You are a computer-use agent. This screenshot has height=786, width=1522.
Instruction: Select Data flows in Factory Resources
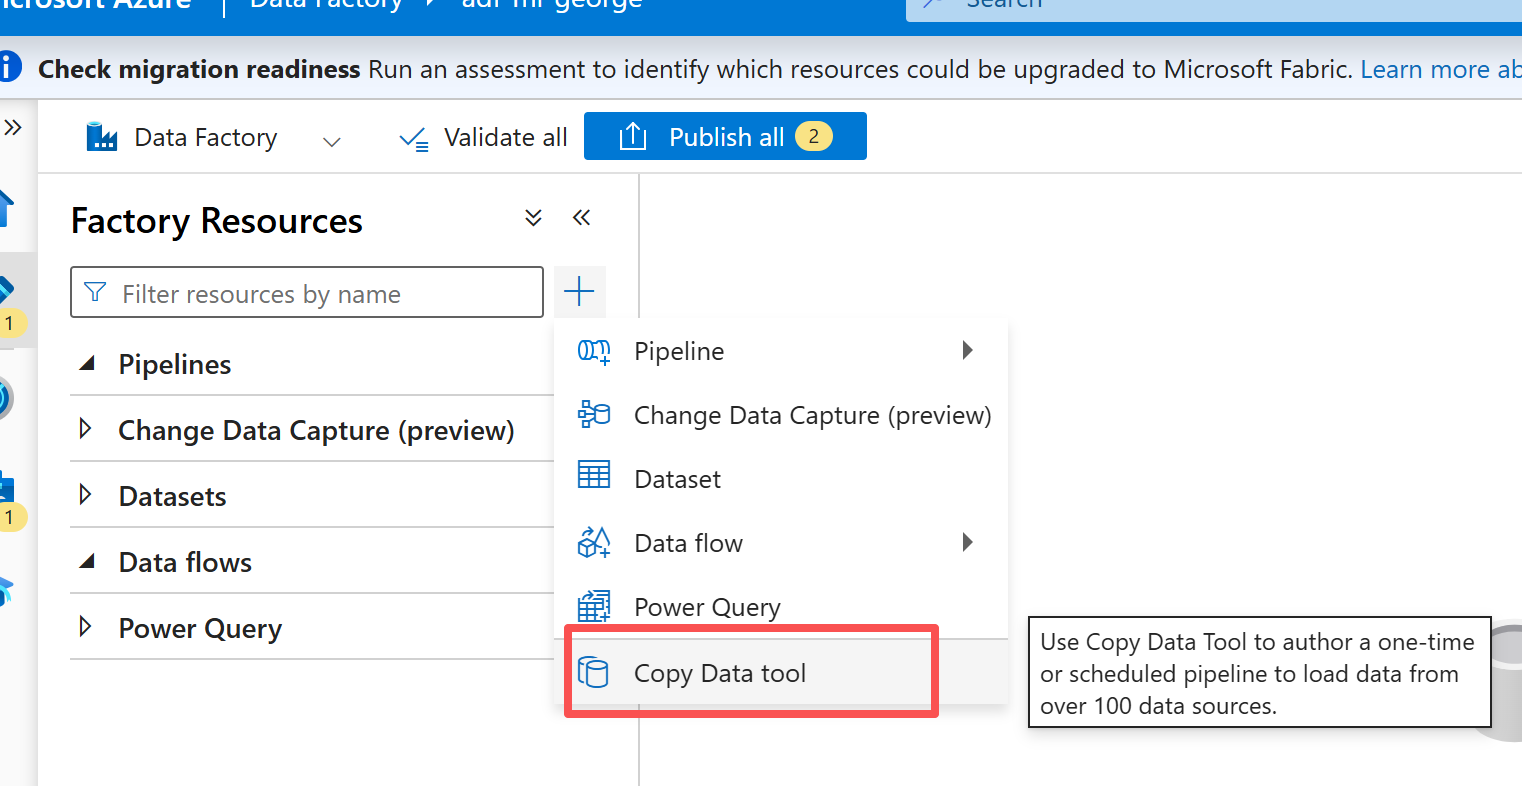pyautogui.click(x=185, y=562)
